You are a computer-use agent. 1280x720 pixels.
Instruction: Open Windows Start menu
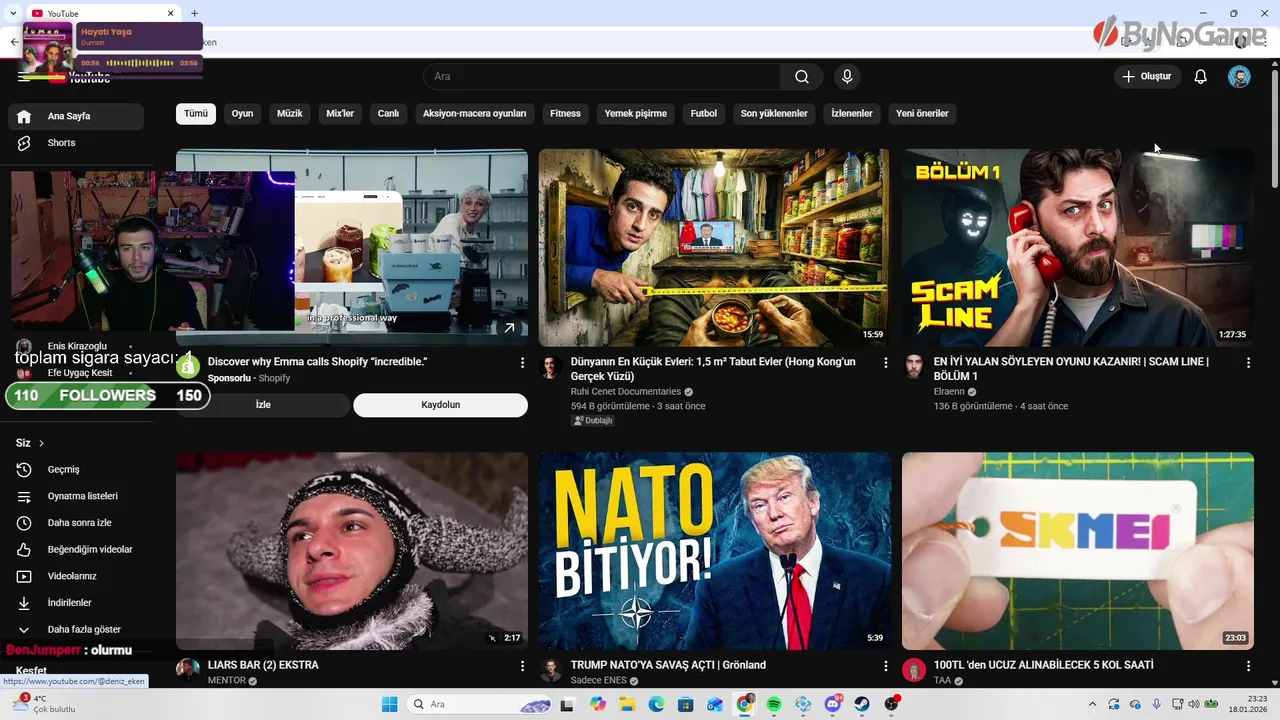point(389,704)
